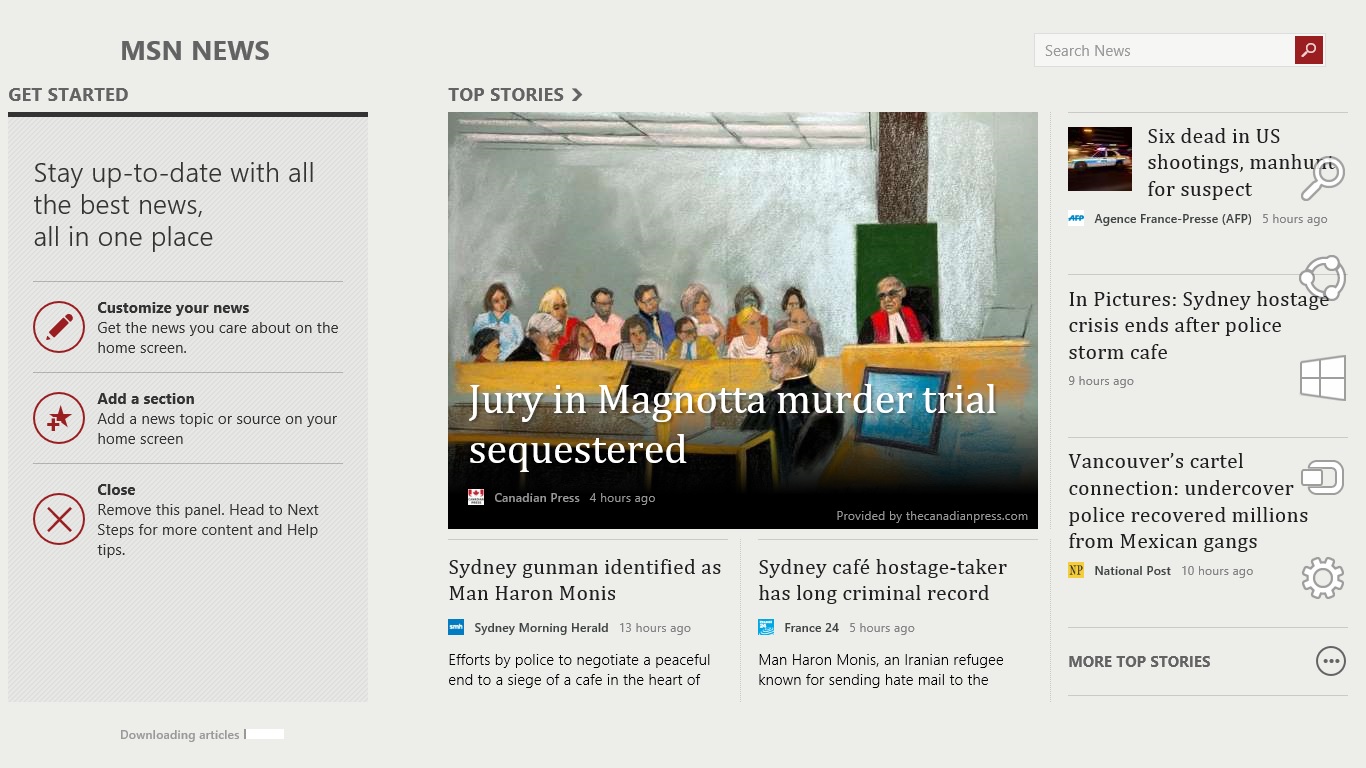Click Close label in Get Started panel

point(116,490)
